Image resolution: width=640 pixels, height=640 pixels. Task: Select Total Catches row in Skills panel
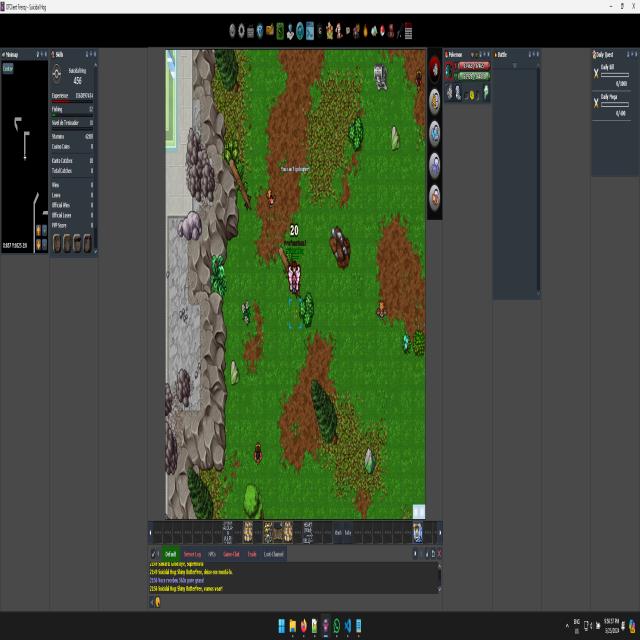click(72, 171)
